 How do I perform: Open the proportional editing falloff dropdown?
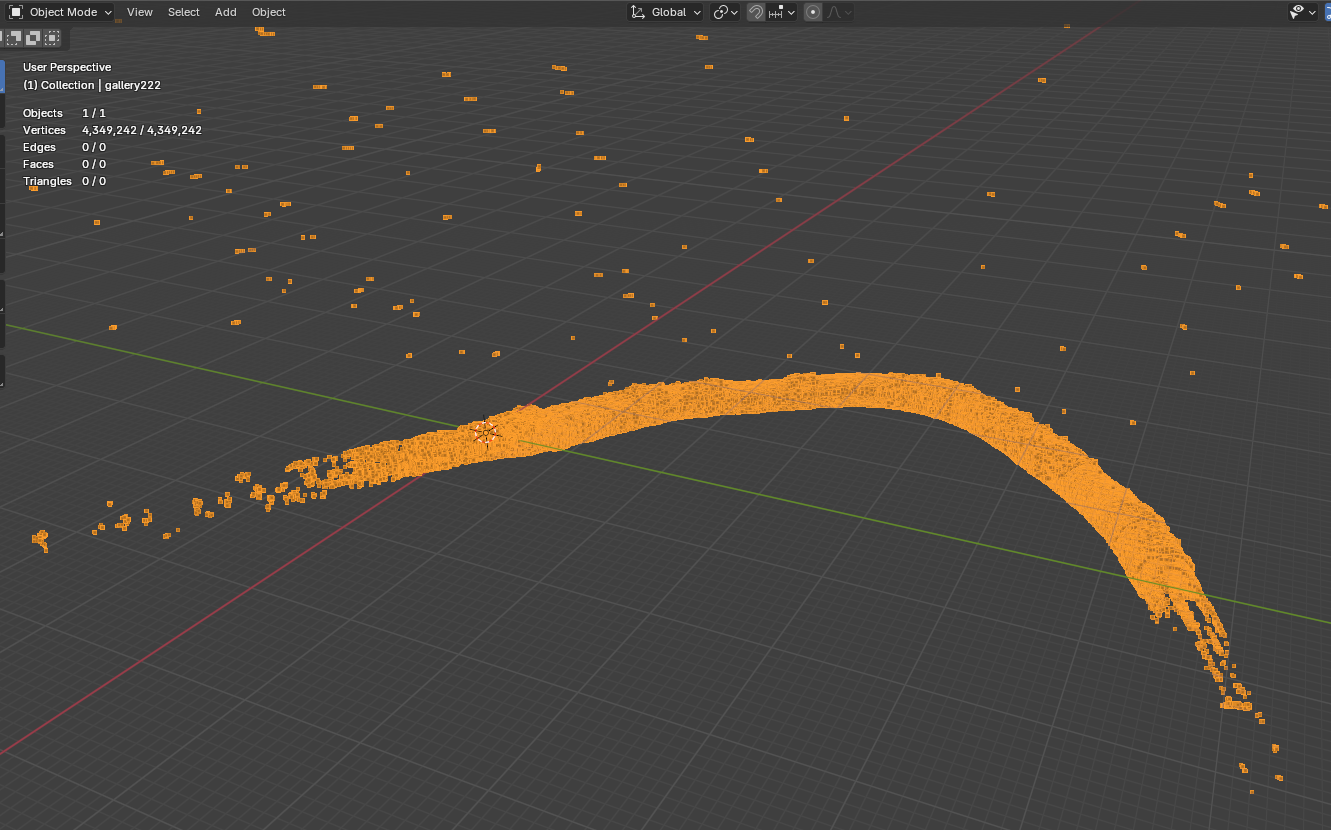(x=839, y=12)
